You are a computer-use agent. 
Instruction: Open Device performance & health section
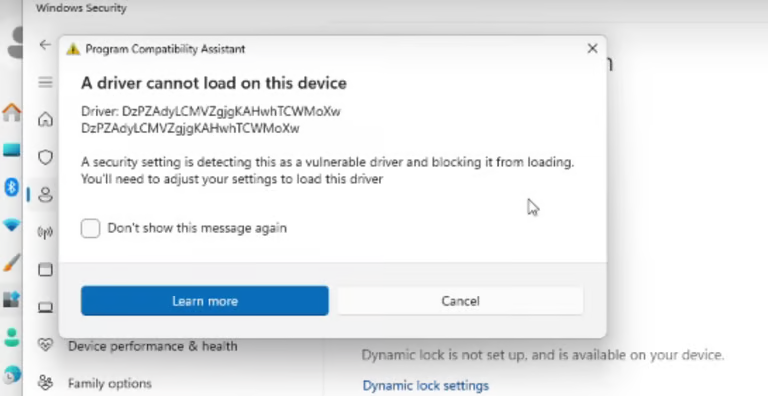point(153,346)
